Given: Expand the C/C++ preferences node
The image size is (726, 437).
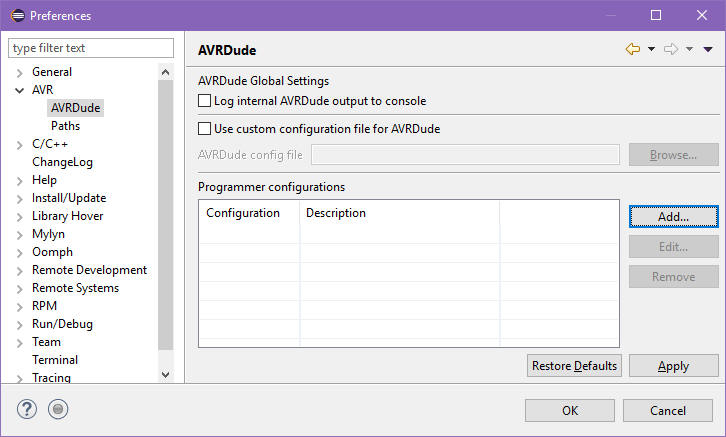Looking at the screenshot, I should click(x=20, y=145).
